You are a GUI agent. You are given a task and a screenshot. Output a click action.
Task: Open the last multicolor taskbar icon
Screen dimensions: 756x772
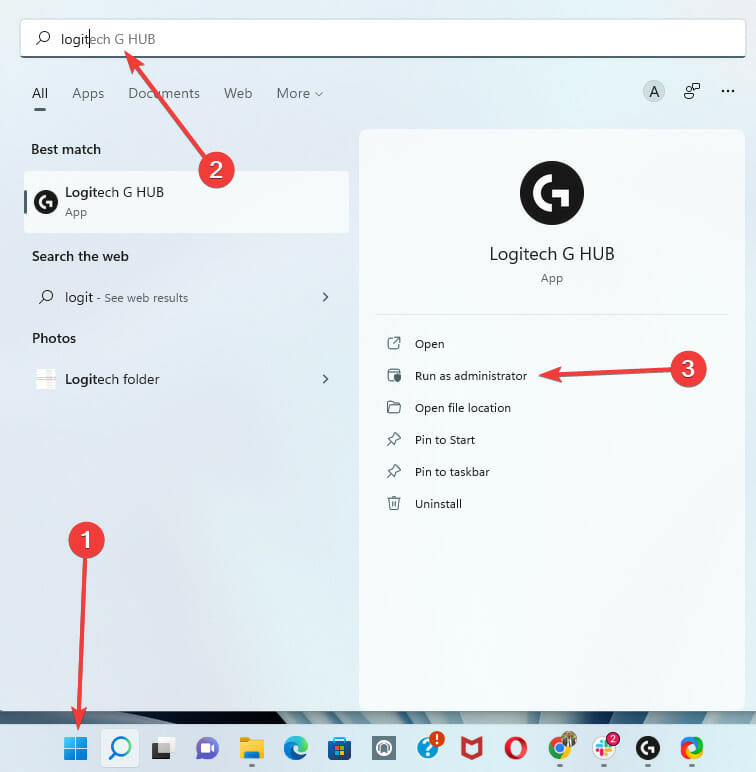692,748
